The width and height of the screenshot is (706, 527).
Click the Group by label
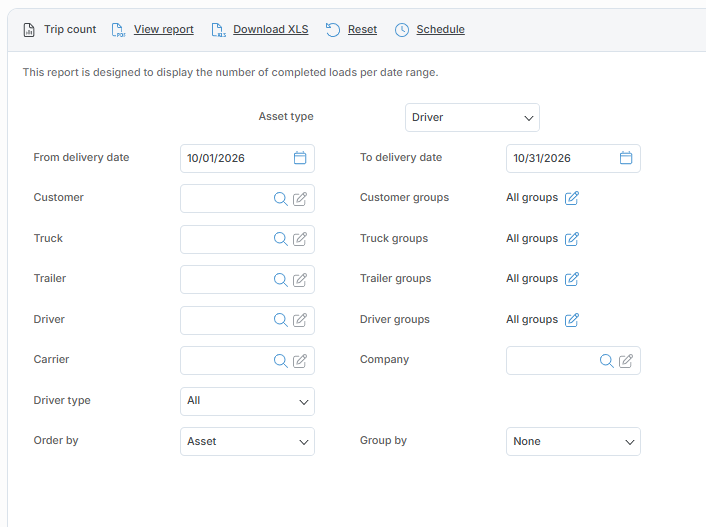(x=383, y=440)
